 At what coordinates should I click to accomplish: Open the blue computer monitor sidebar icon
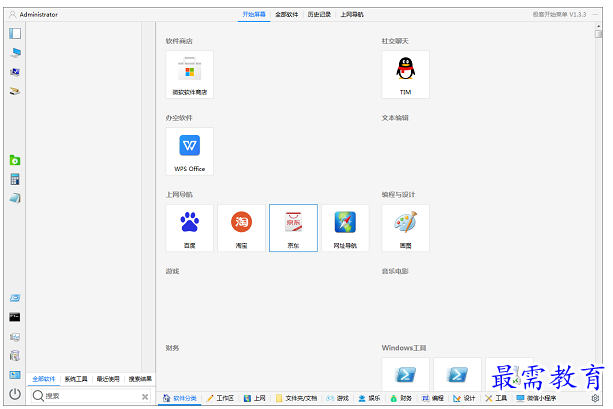[x=15, y=52]
